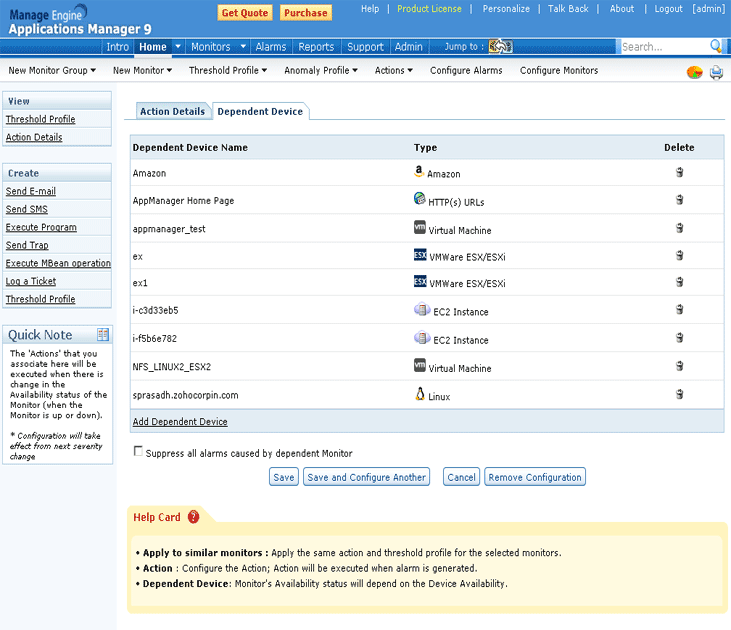Screen dimensions: 731x630
Task: Open Configure Alarms
Action: [466, 70]
